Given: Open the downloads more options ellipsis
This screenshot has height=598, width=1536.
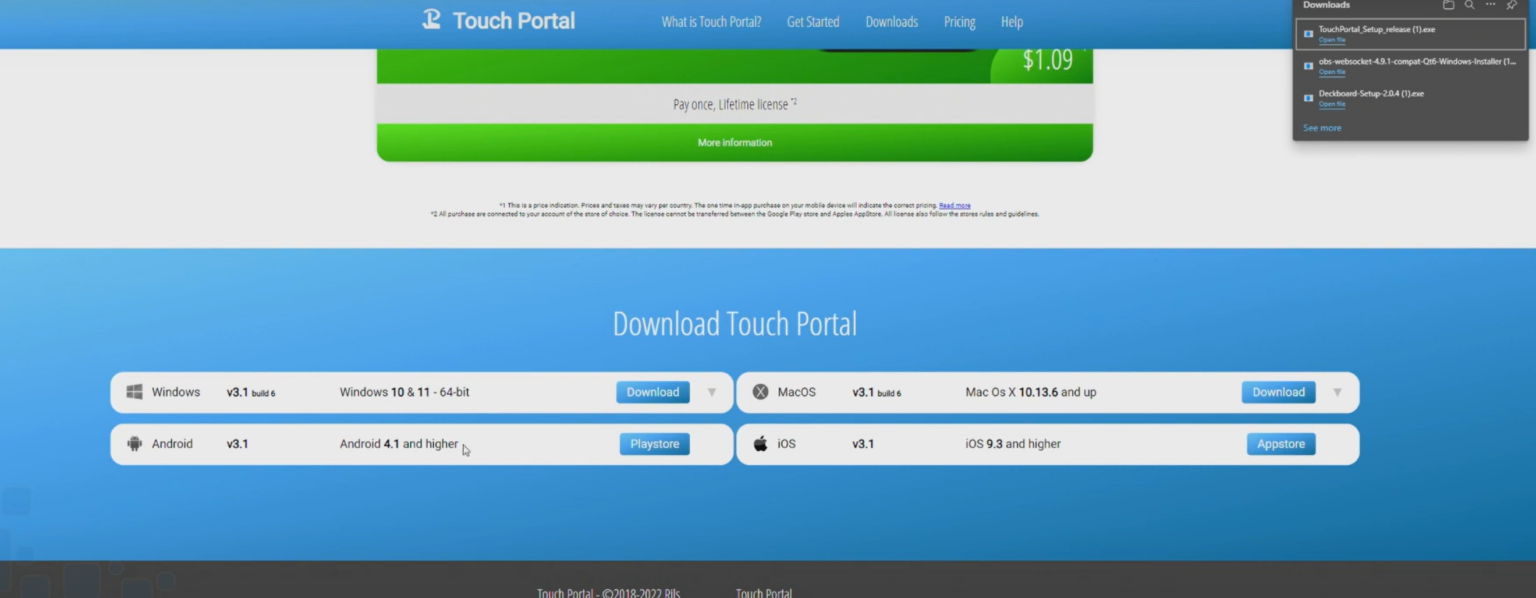Looking at the screenshot, I should tap(1490, 5).
